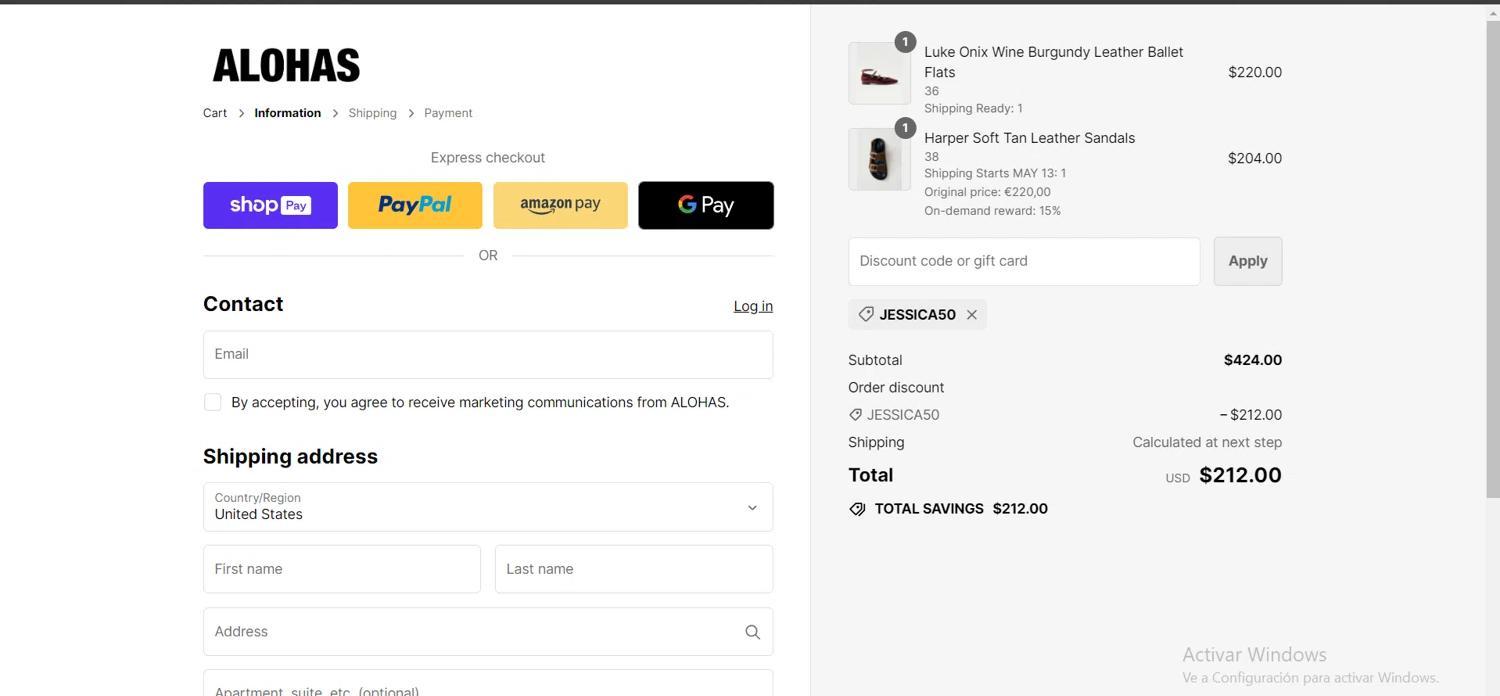Screen dimensions: 1500x696
Task: Focus the Address field
Action: click(488, 632)
